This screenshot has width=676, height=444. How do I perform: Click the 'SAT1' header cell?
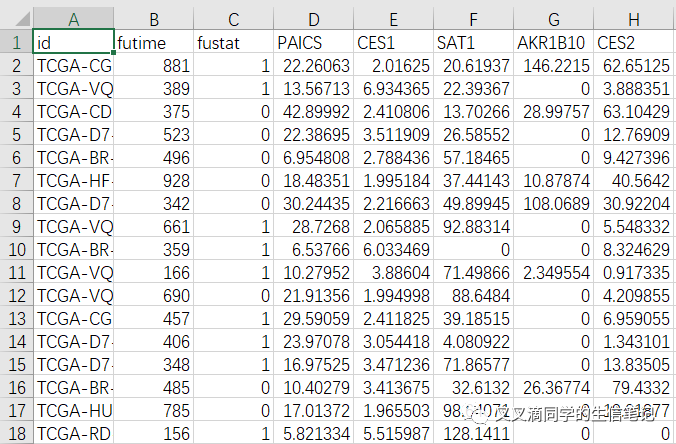[473, 42]
